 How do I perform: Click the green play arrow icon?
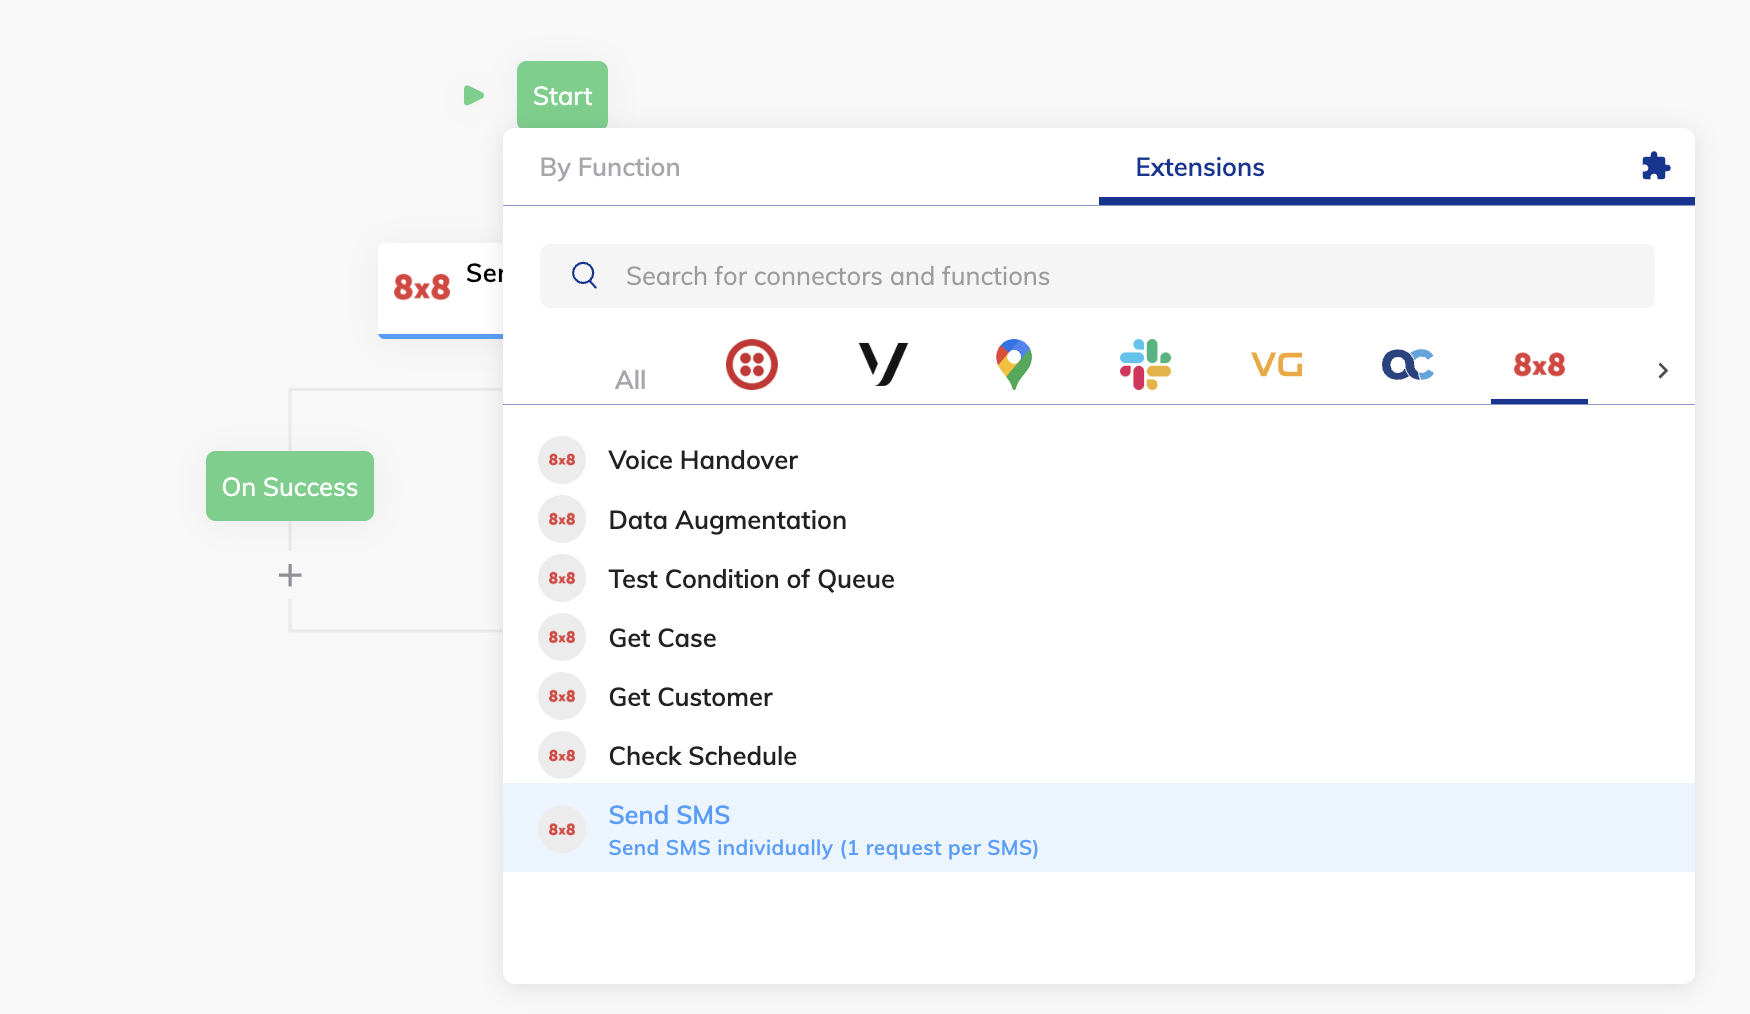coord(474,96)
